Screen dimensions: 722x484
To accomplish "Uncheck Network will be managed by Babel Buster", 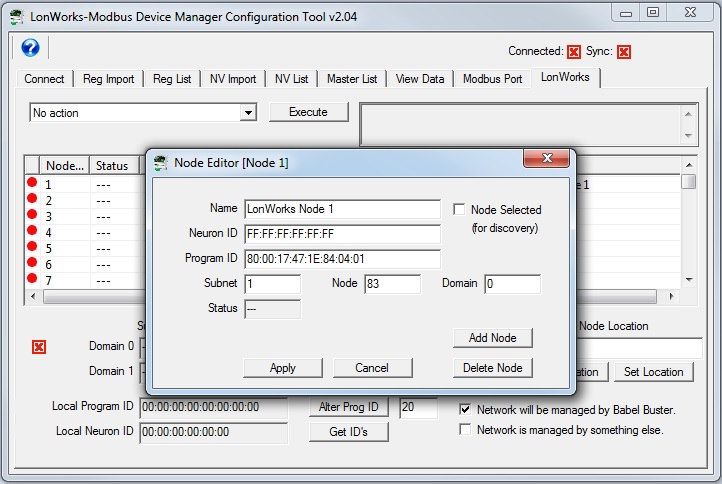I will coord(465,410).
